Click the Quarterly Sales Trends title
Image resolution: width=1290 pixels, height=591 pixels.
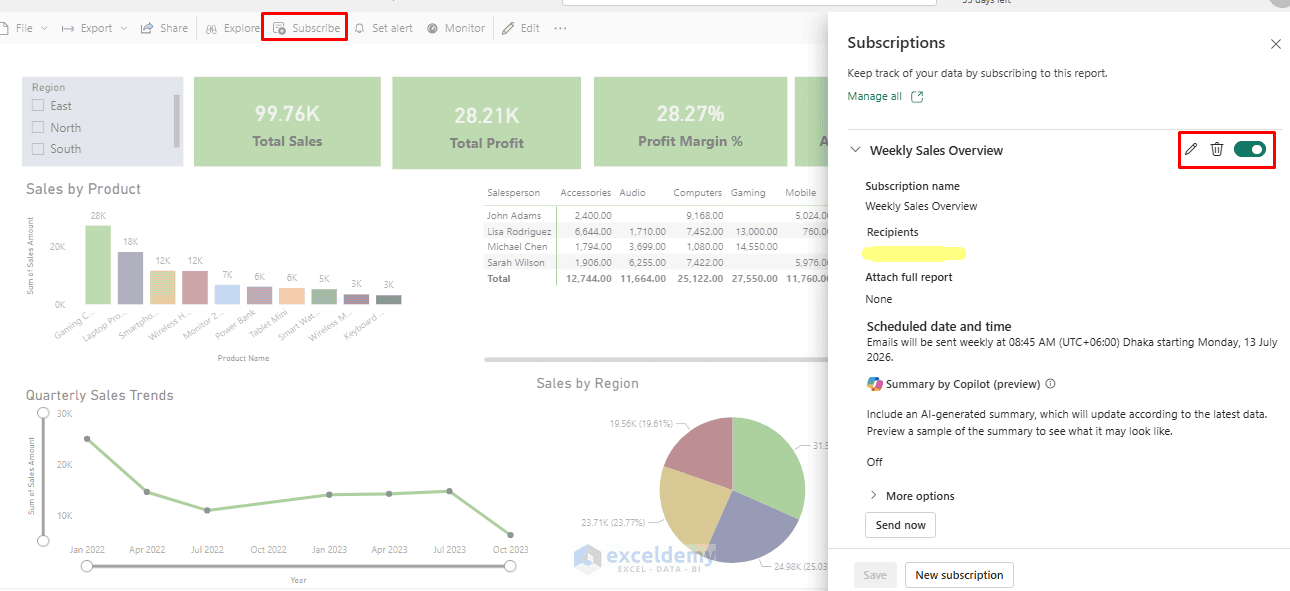pyautogui.click(x=100, y=396)
